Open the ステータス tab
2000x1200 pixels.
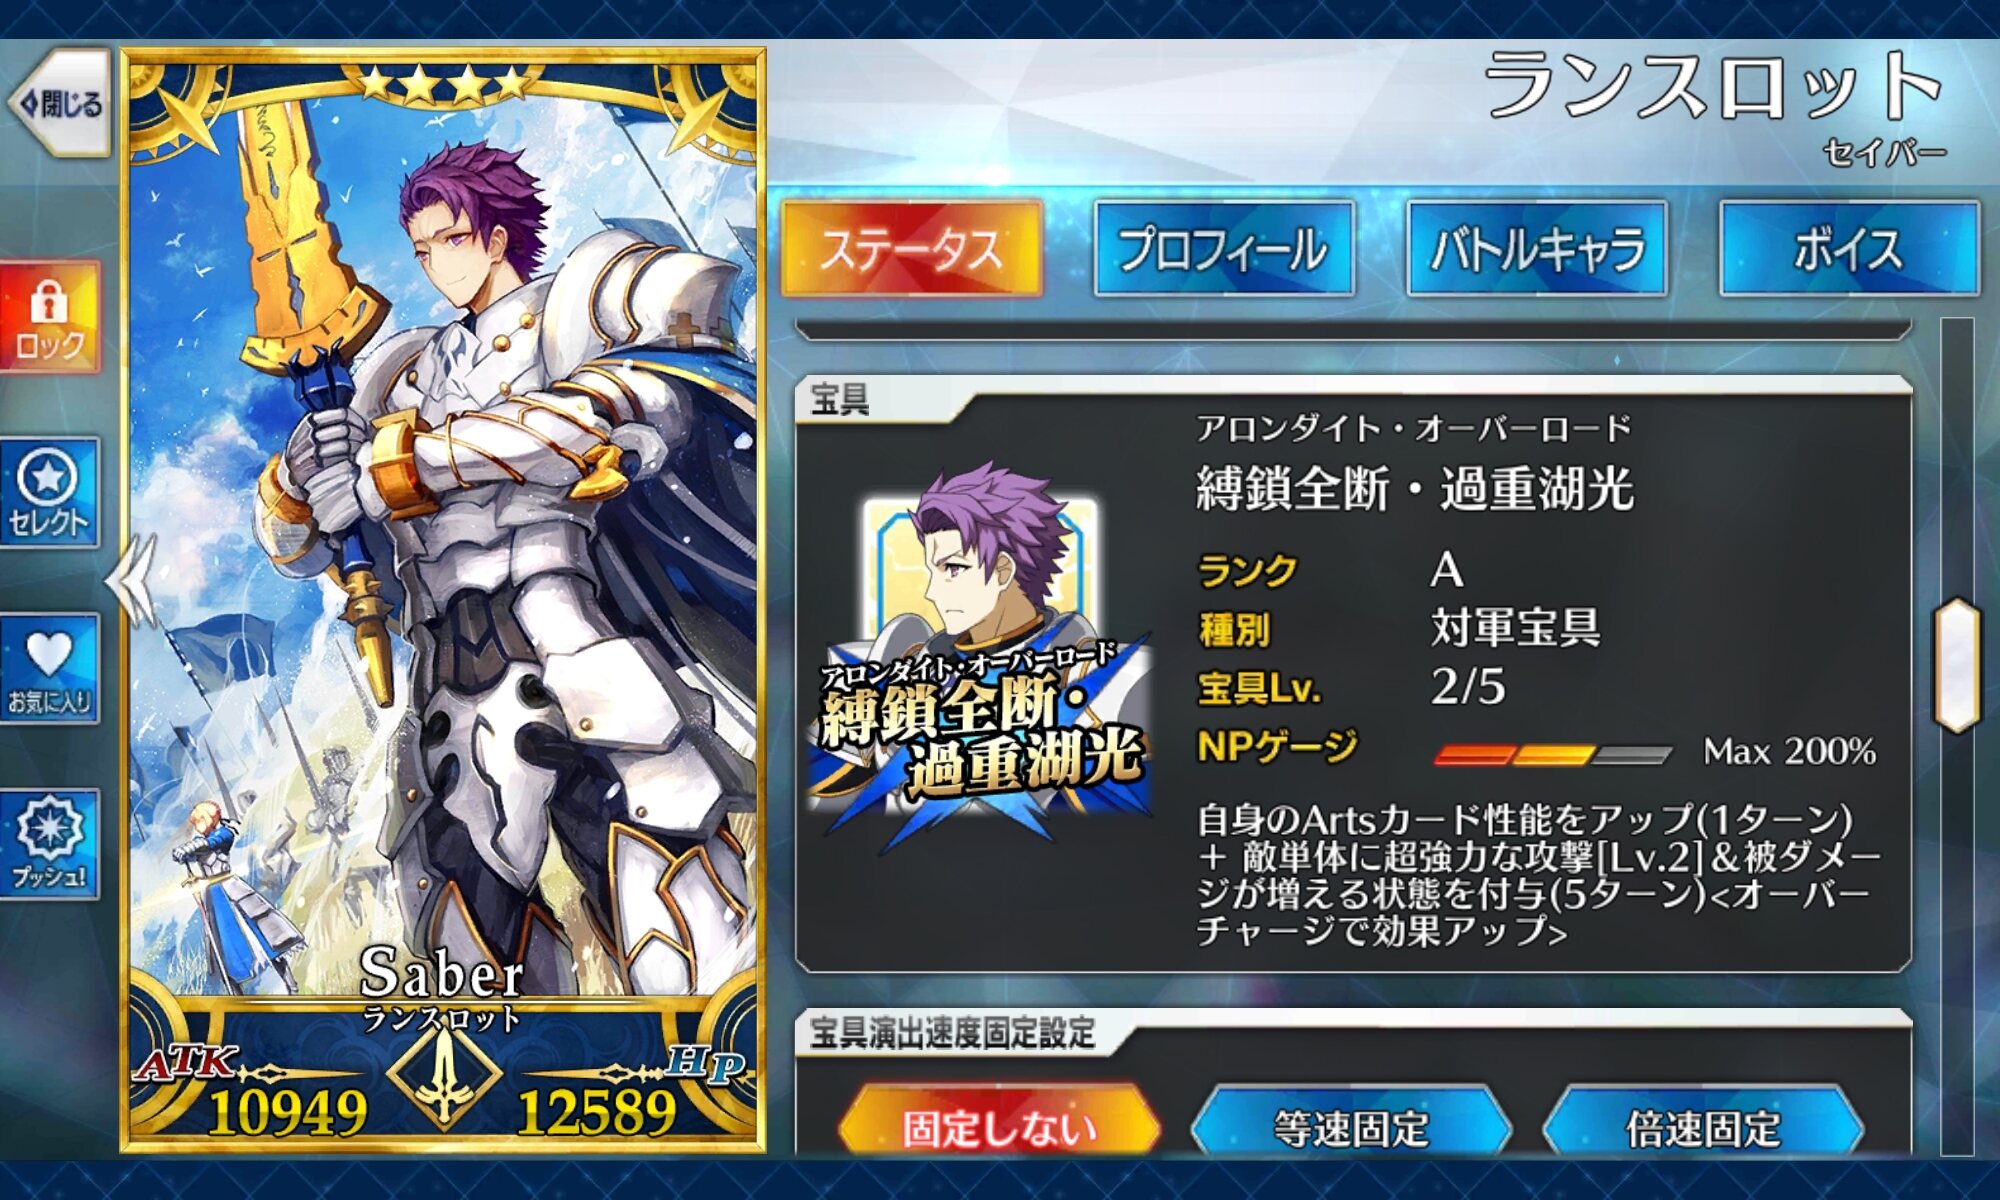(x=911, y=248)
